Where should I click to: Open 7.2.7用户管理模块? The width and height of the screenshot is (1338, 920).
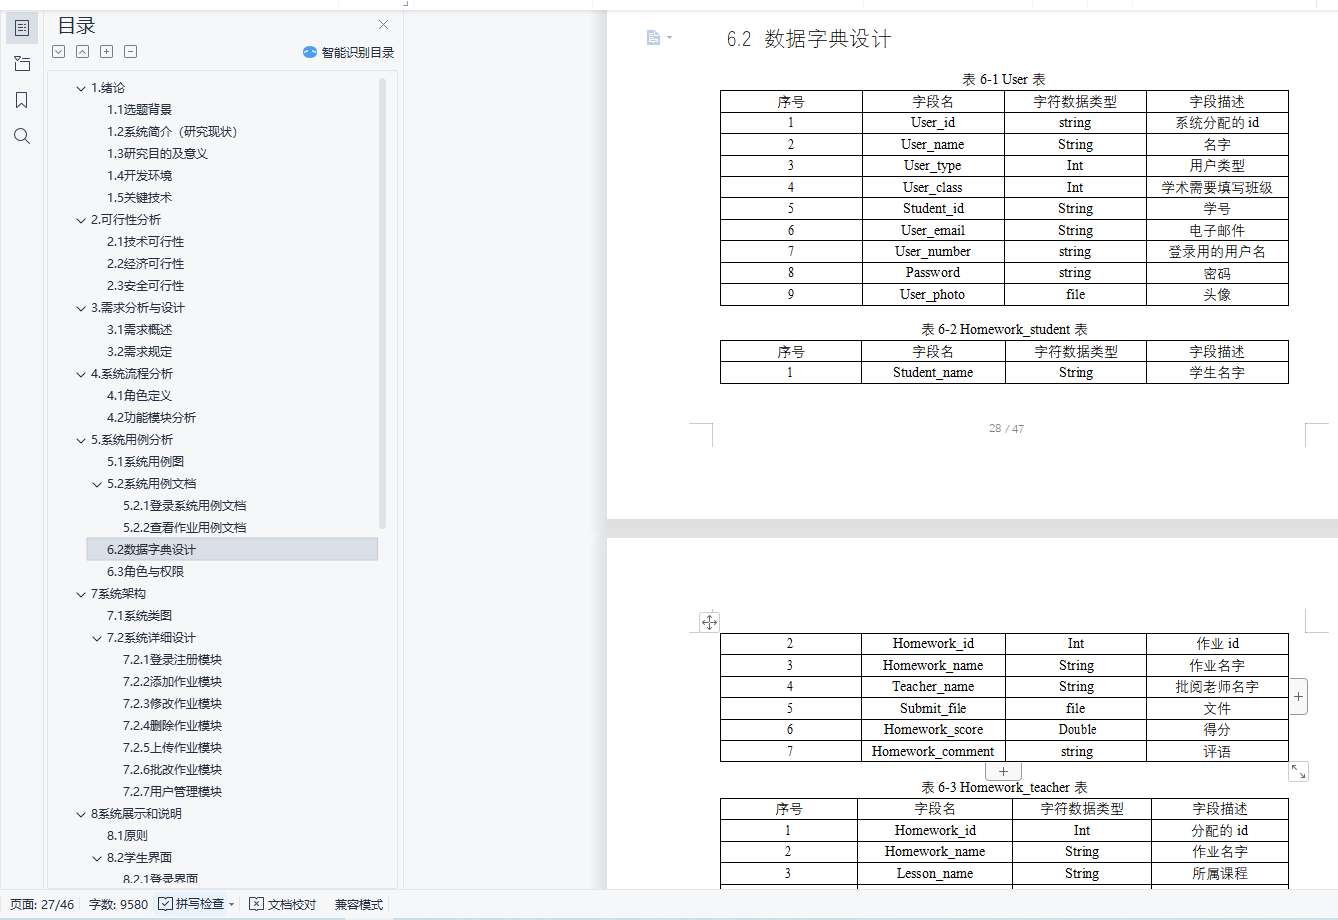click(x=172, y=792)
